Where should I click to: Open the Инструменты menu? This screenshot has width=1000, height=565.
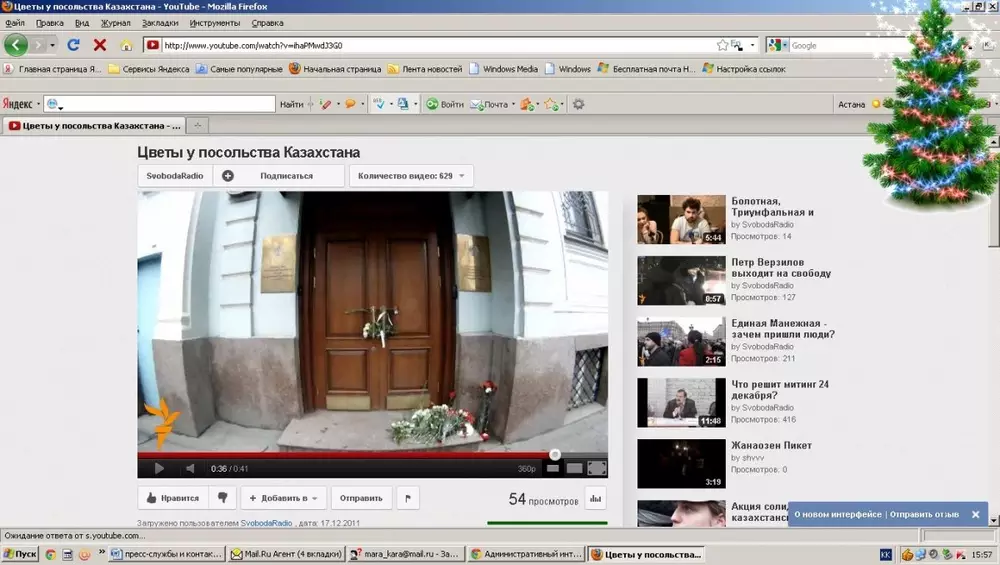coord(215,22)
